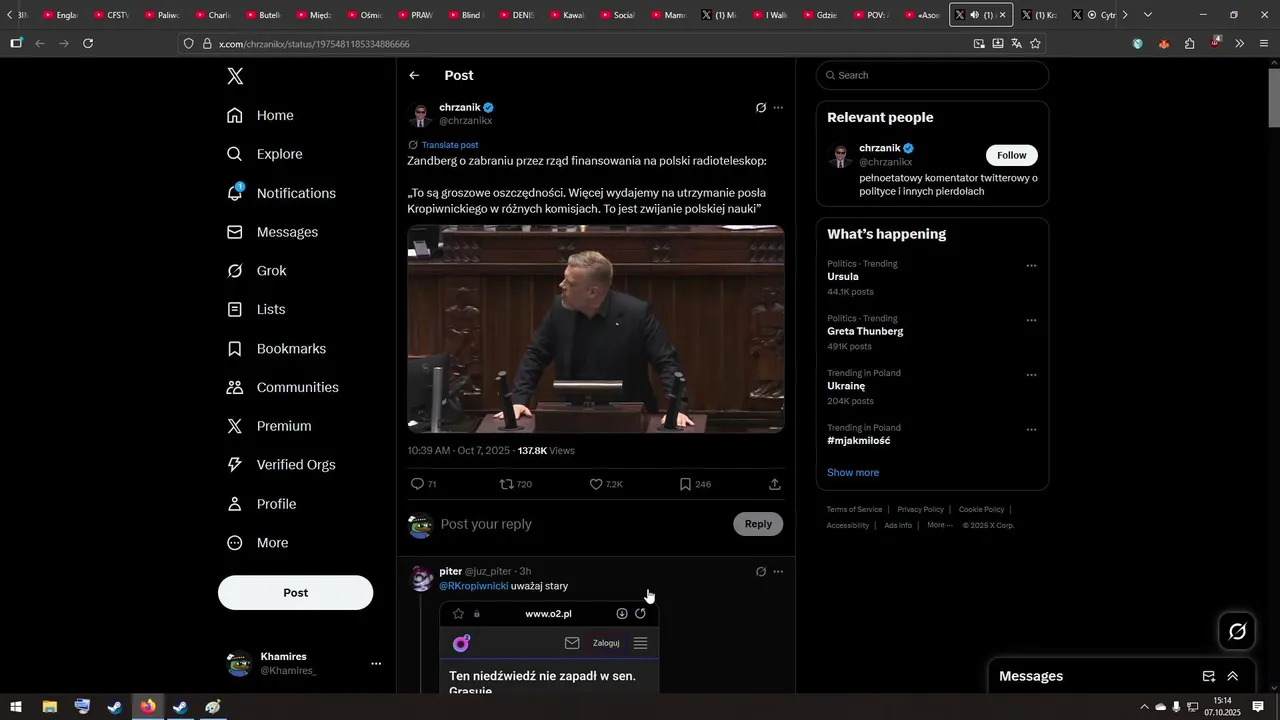Open Cookie Policy footer link
Viewport: 1280px width, 720px height.
pyautogui.click(x=981, y=510)
